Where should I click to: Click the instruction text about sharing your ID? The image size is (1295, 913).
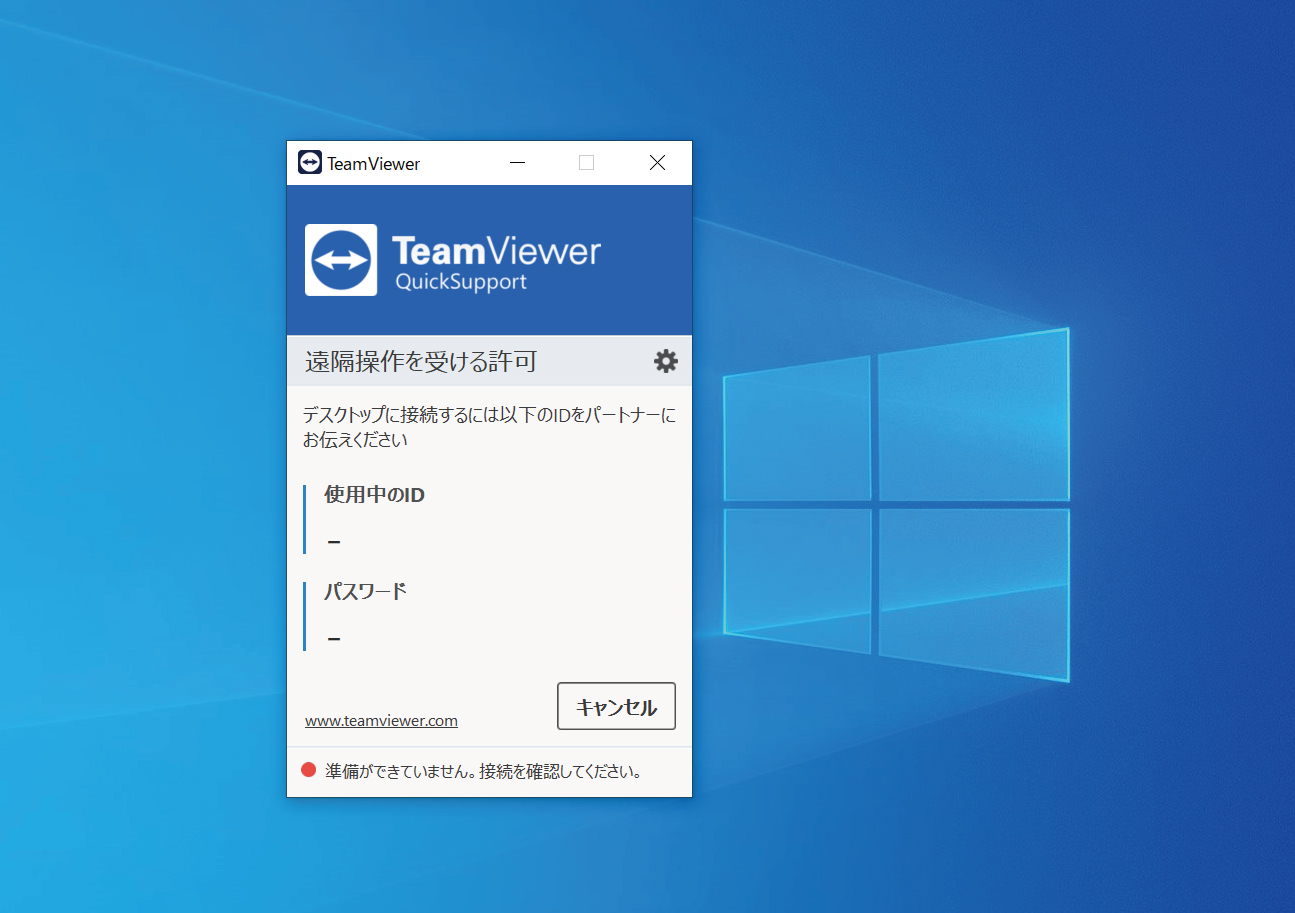point(489,426)
